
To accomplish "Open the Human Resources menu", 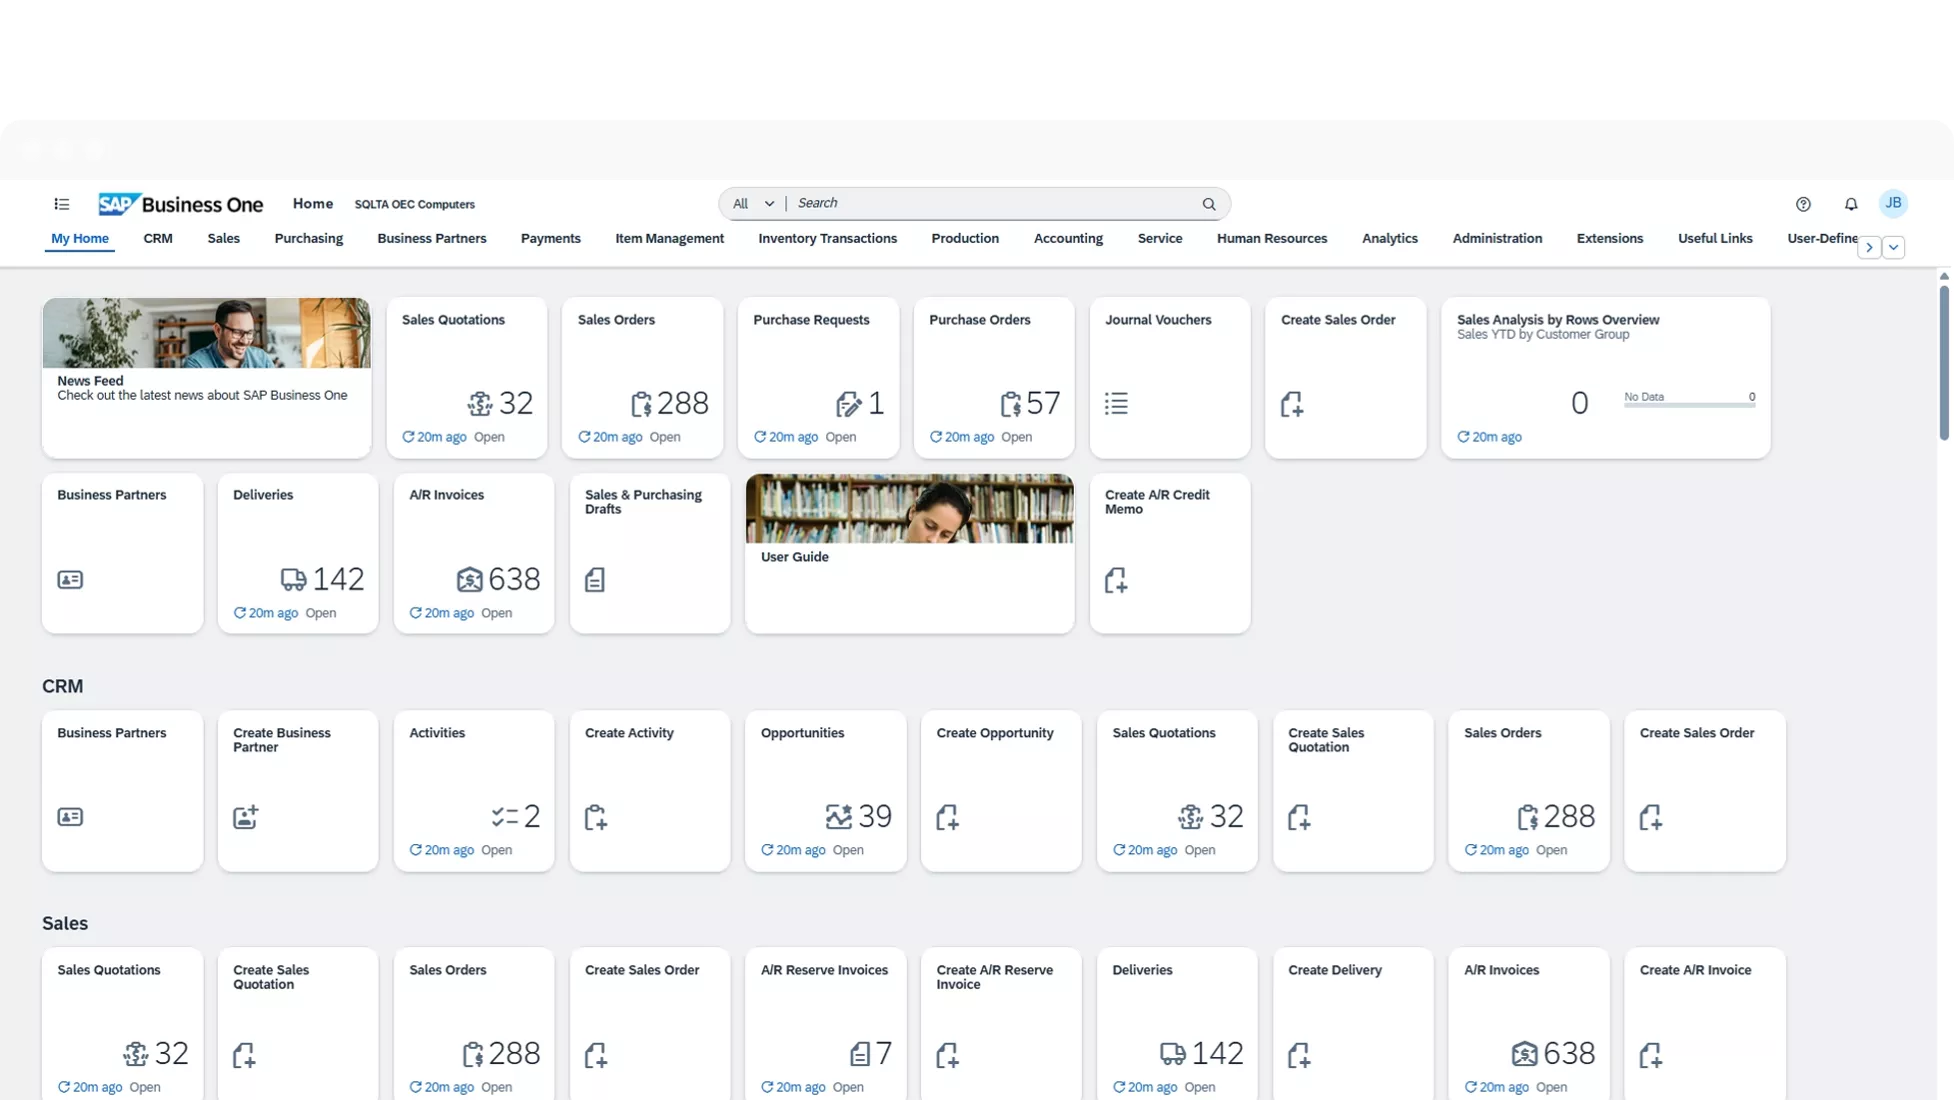I will click(x=1271, y=238).
